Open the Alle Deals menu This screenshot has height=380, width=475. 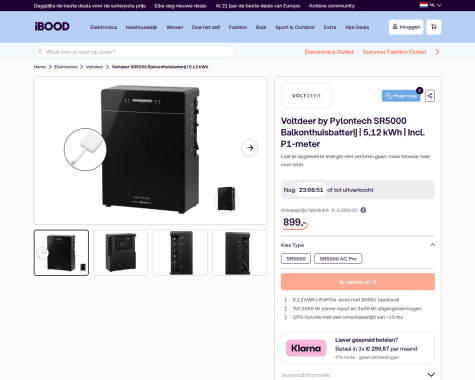[357, 27]
